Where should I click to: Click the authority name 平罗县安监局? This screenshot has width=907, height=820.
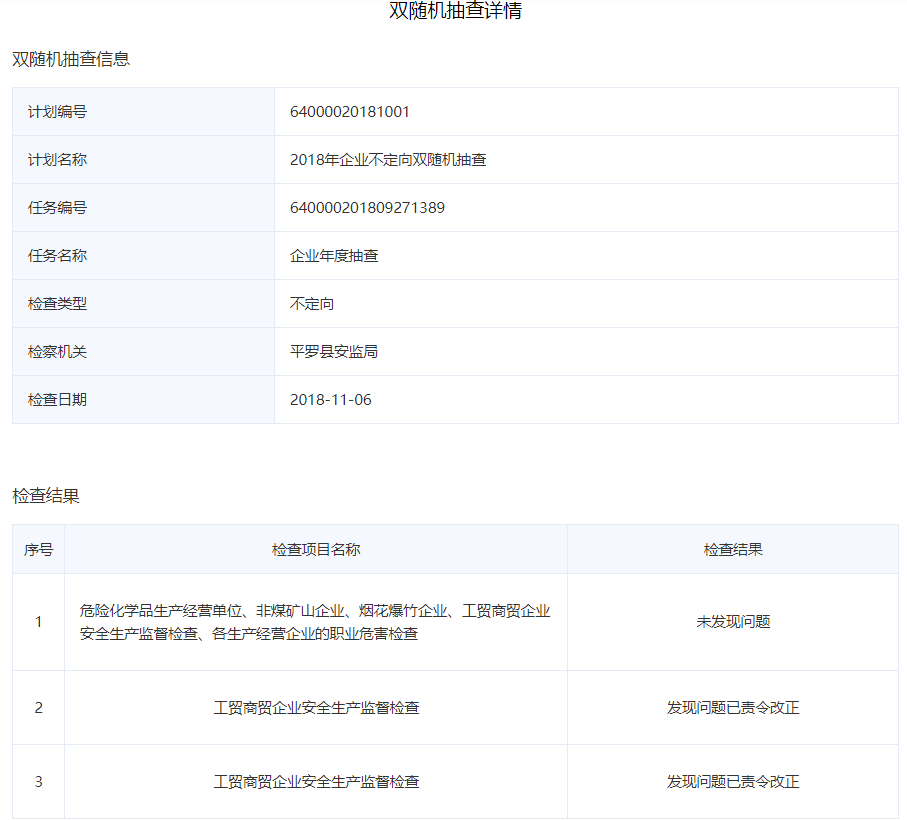click(x=334, y=352)
